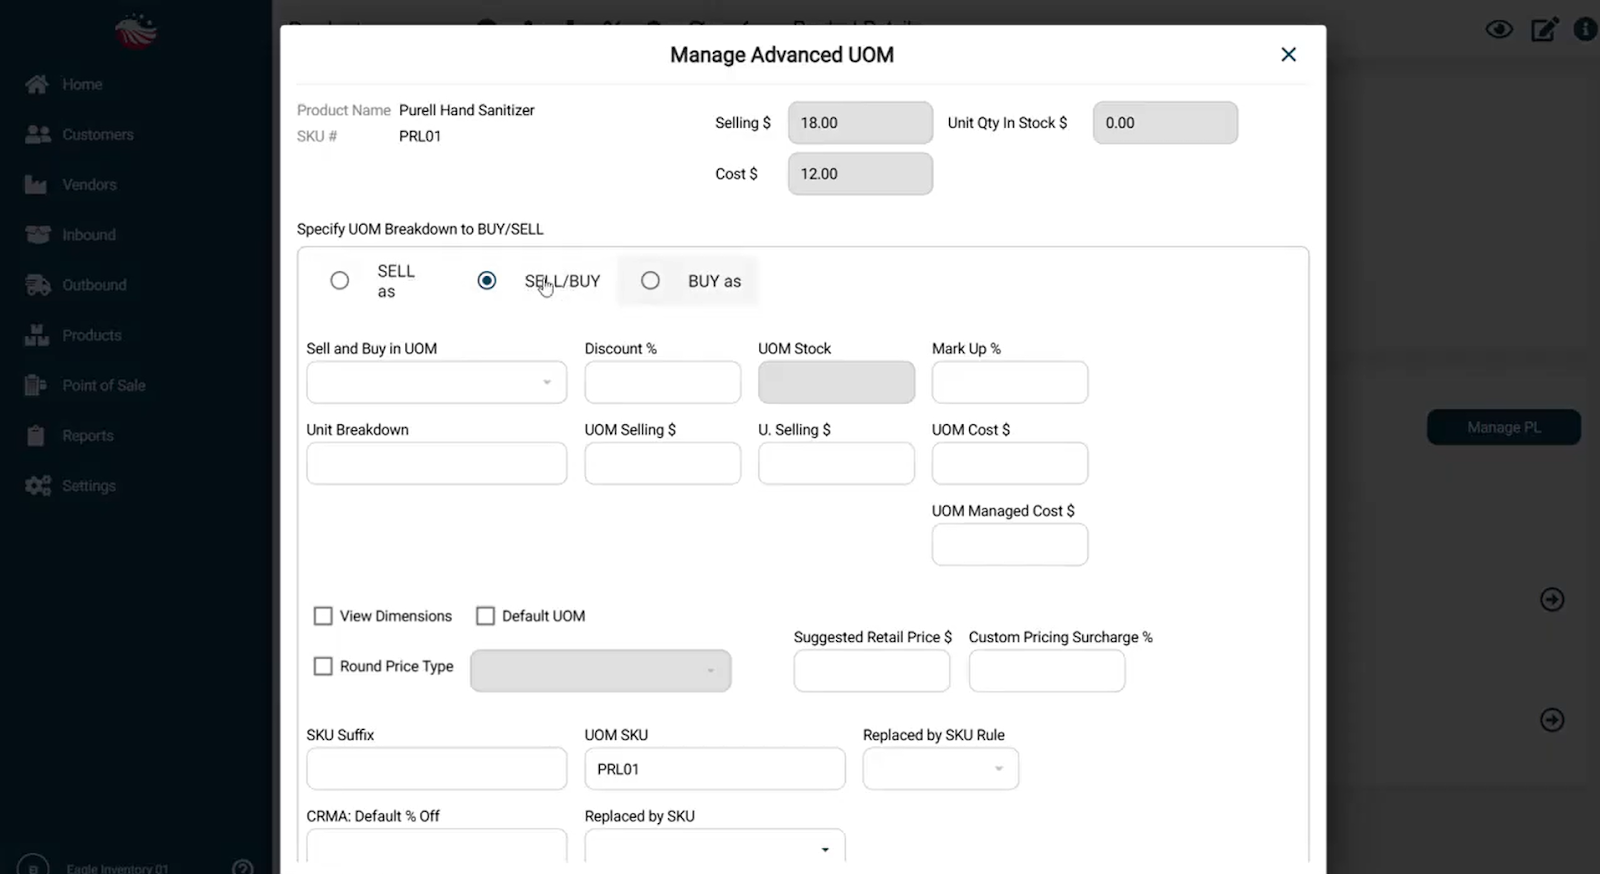Image resolution: width=1600 pixels, height=874 pixels.
Task: Open the Reports menu item
Action: tap(88, 436)
